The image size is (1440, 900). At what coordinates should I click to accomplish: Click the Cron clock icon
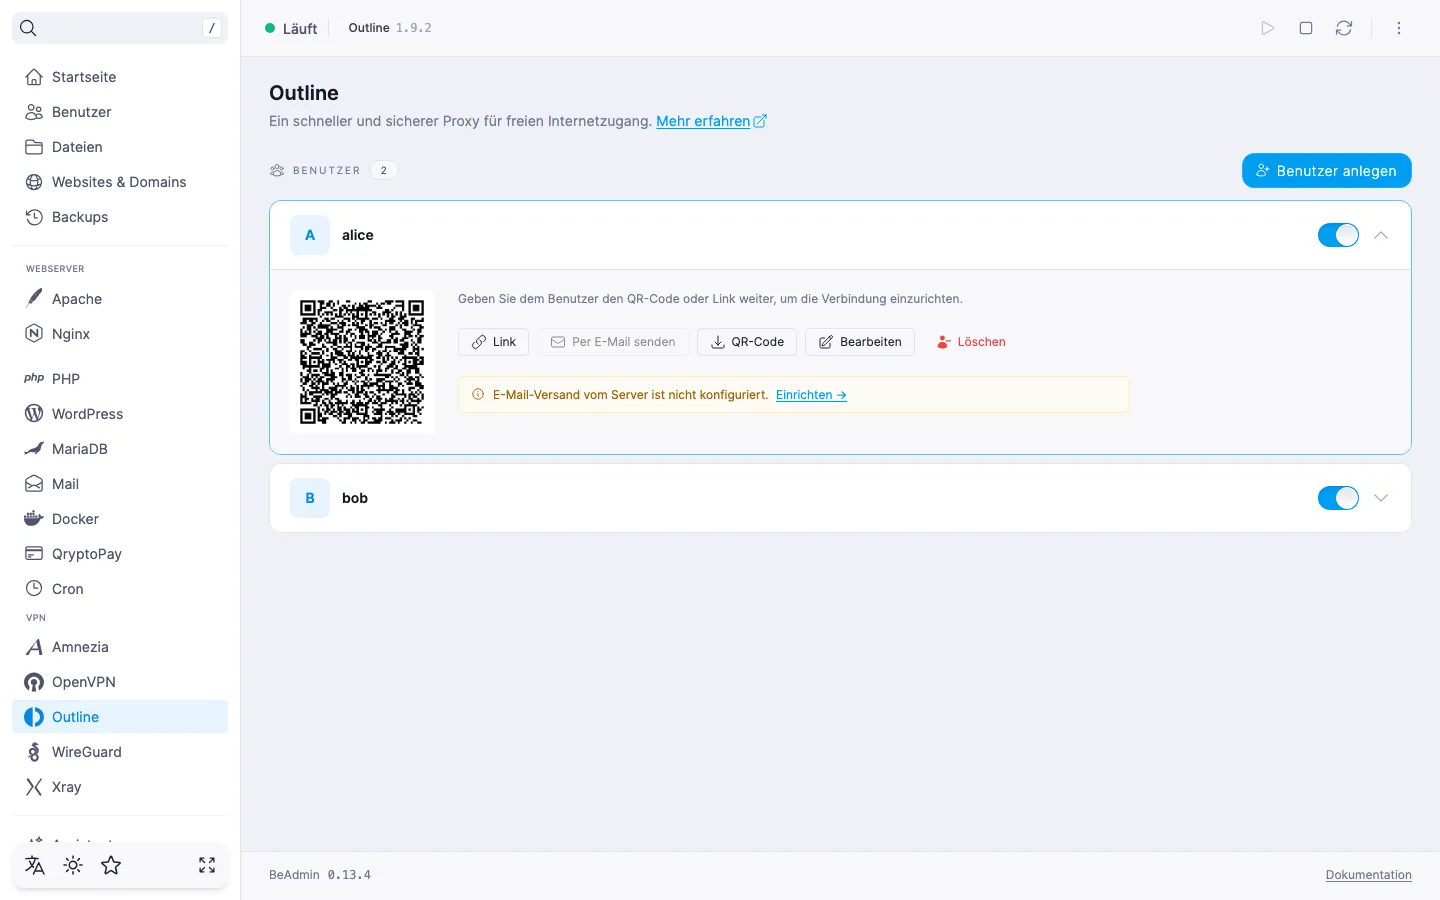coord(34,589)
